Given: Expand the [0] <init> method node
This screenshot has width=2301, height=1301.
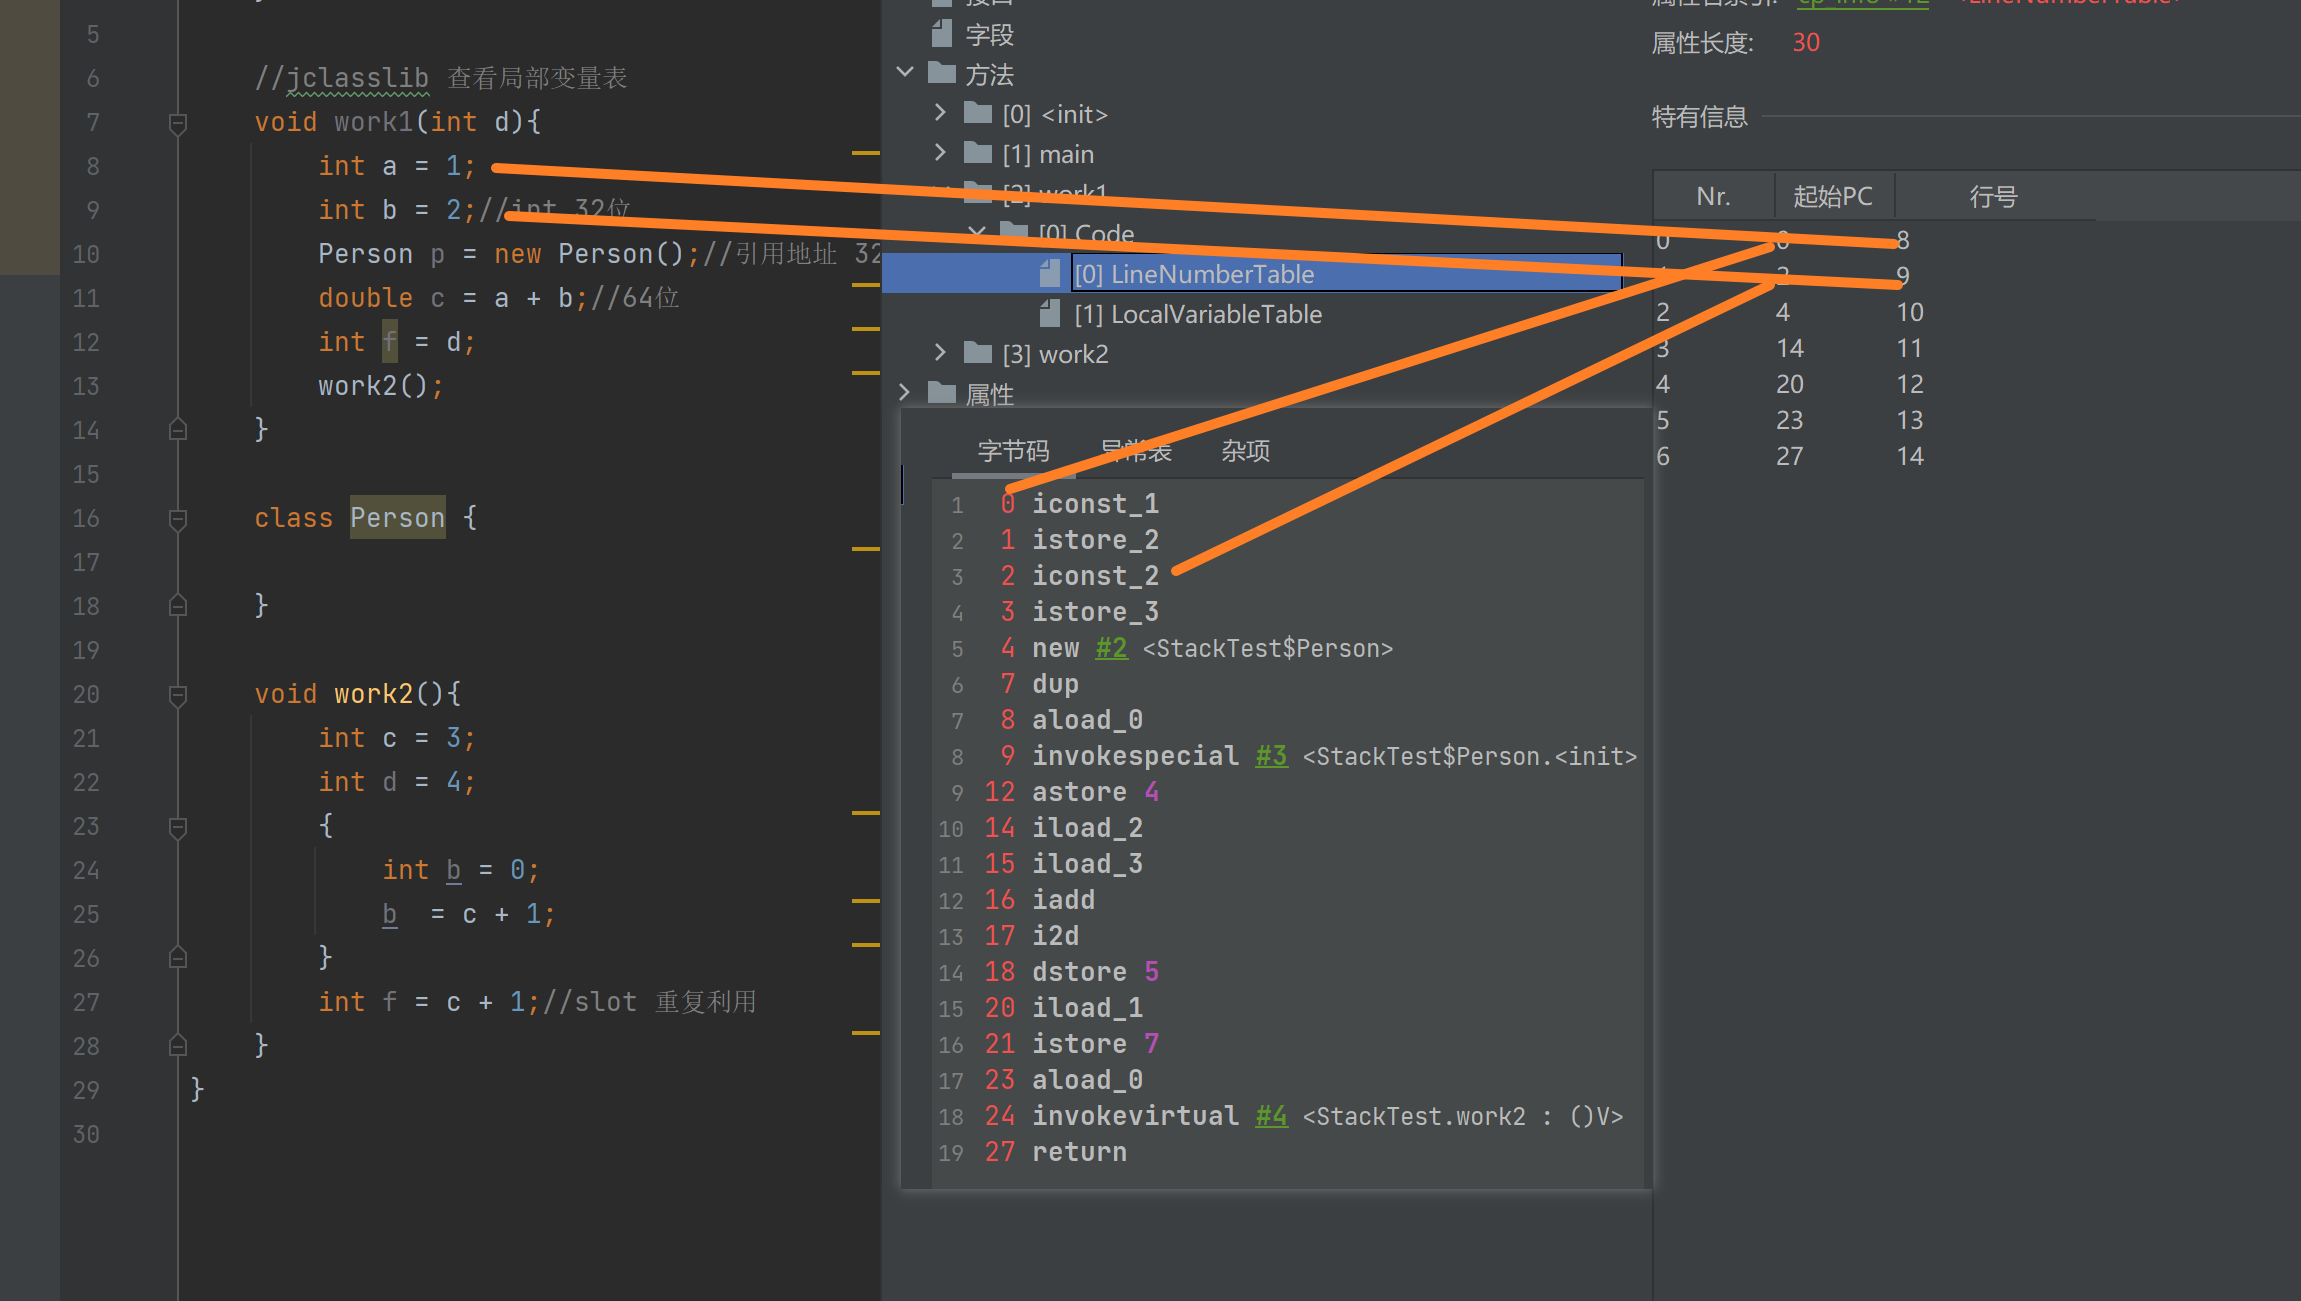Looking at the screenshot, I should pyautogui.click(x=940, y=113).
